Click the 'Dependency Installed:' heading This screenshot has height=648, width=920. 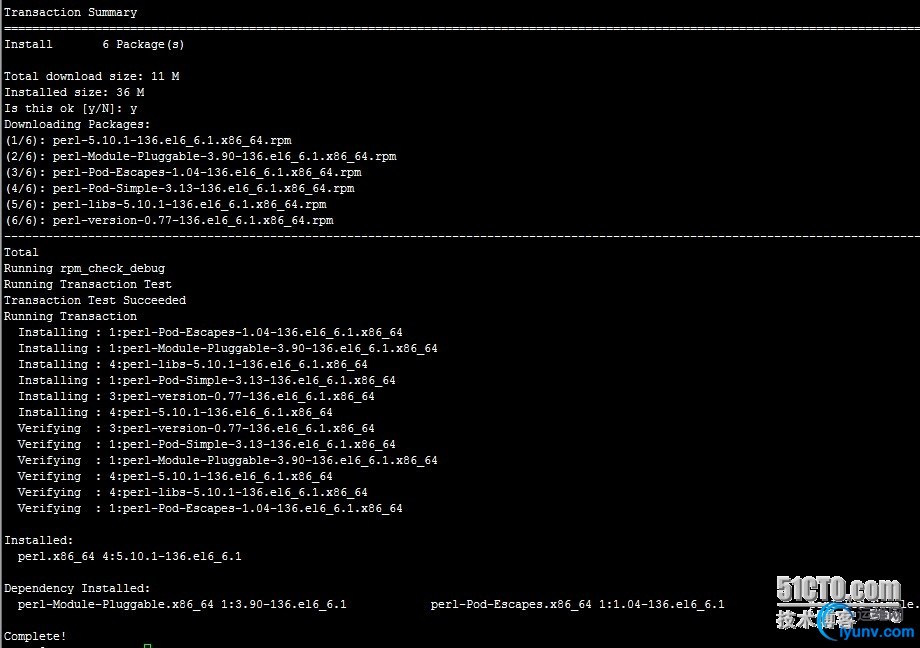[77, 588]
